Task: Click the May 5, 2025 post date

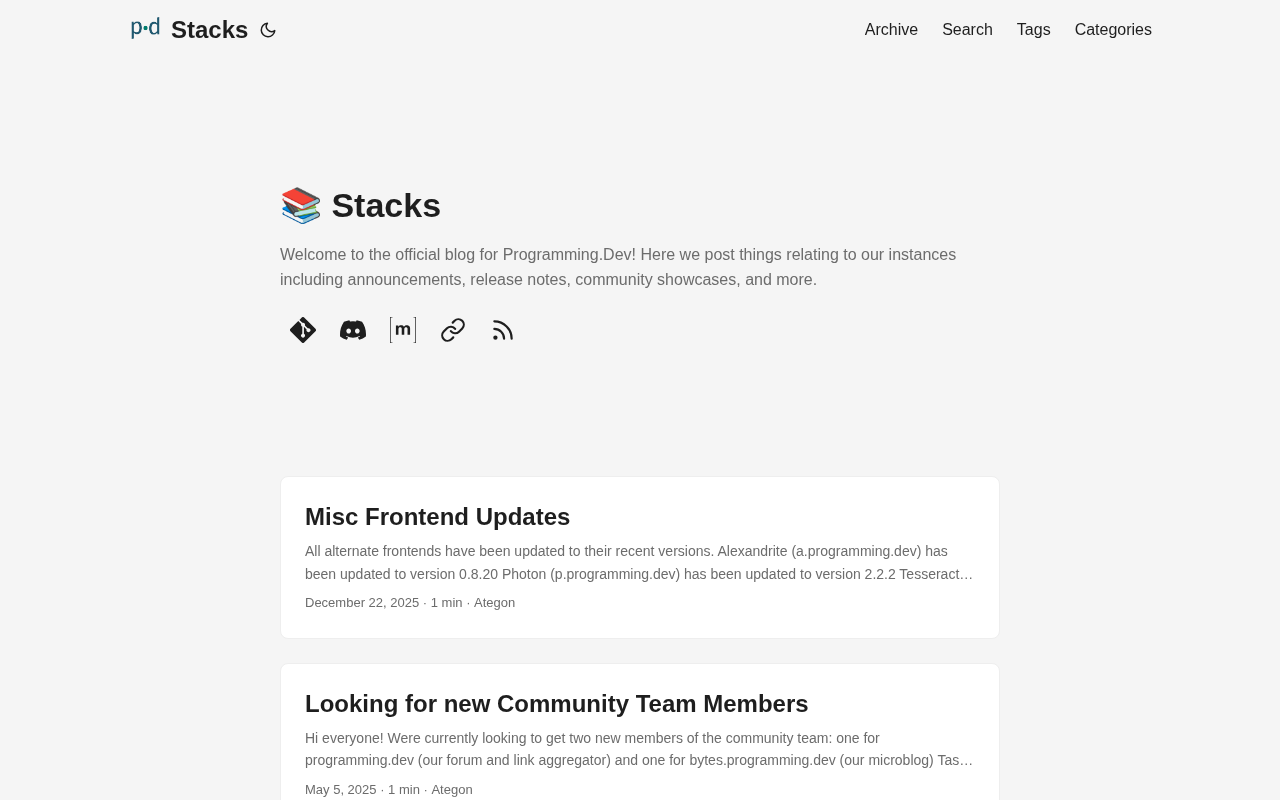Action: [341, 790]
